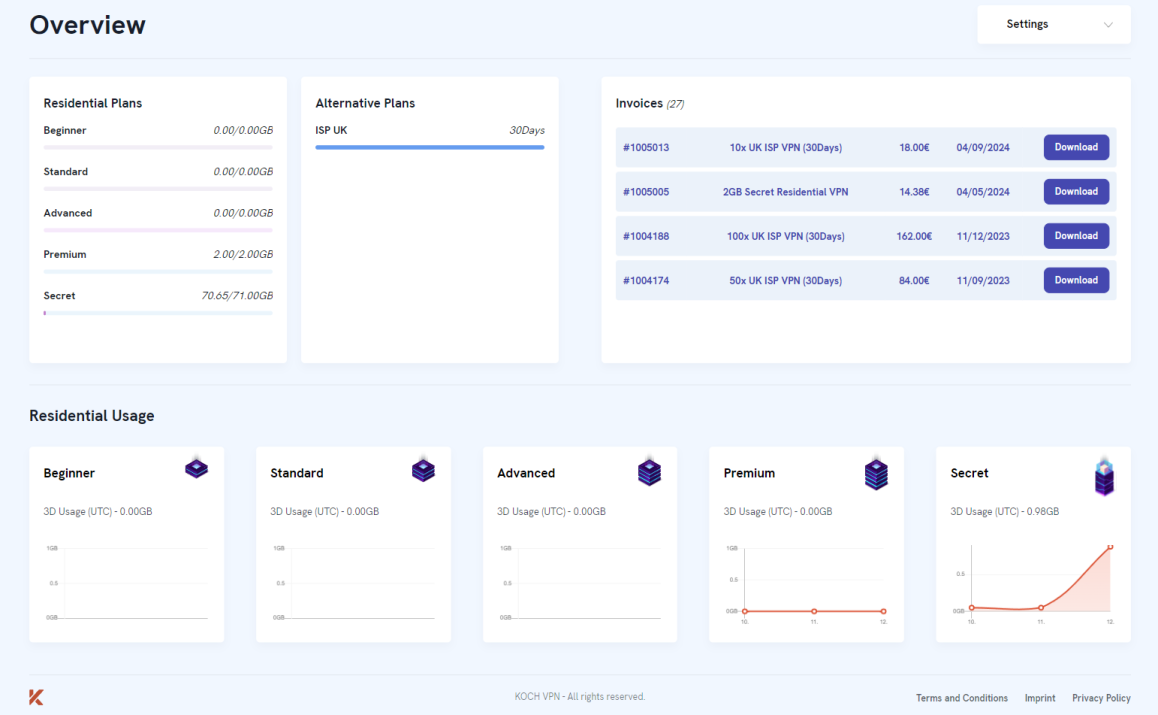Open the Settings dropdown

point(1054,24)
